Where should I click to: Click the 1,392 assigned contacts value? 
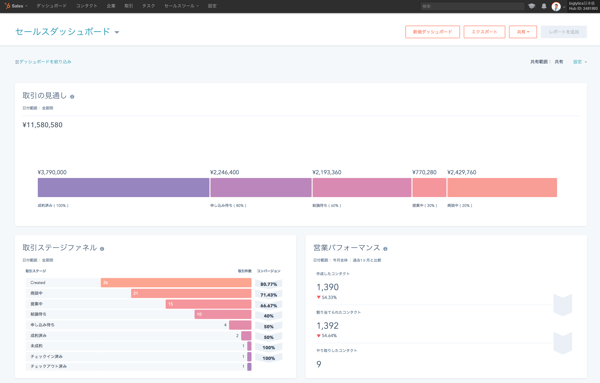[328, 326]
